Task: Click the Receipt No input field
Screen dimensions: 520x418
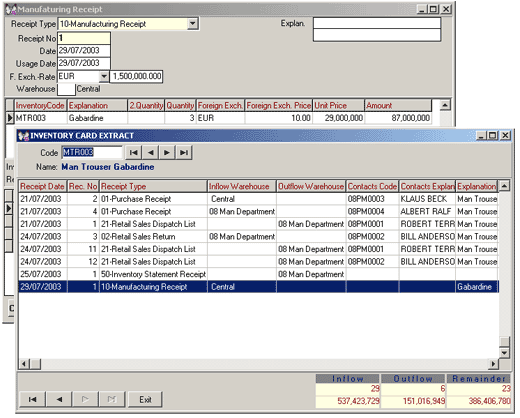Action: pos(84,38)
